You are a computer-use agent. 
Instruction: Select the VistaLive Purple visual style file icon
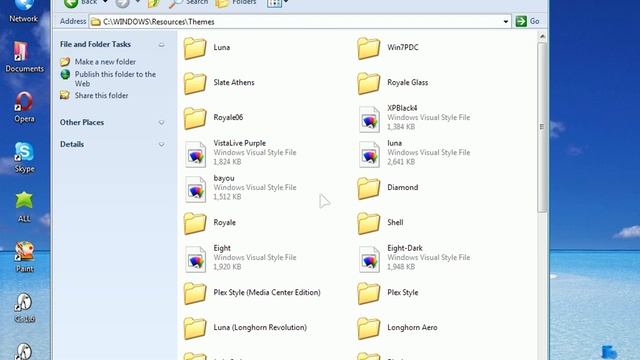[196, 155]
